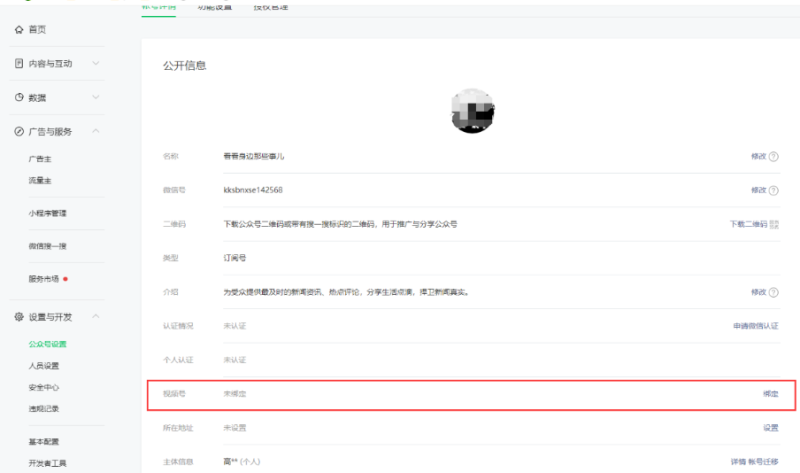Collapse the 广告与服务 section chevron
The width and height of the screenshot is (800, 473).
point(95,131)
